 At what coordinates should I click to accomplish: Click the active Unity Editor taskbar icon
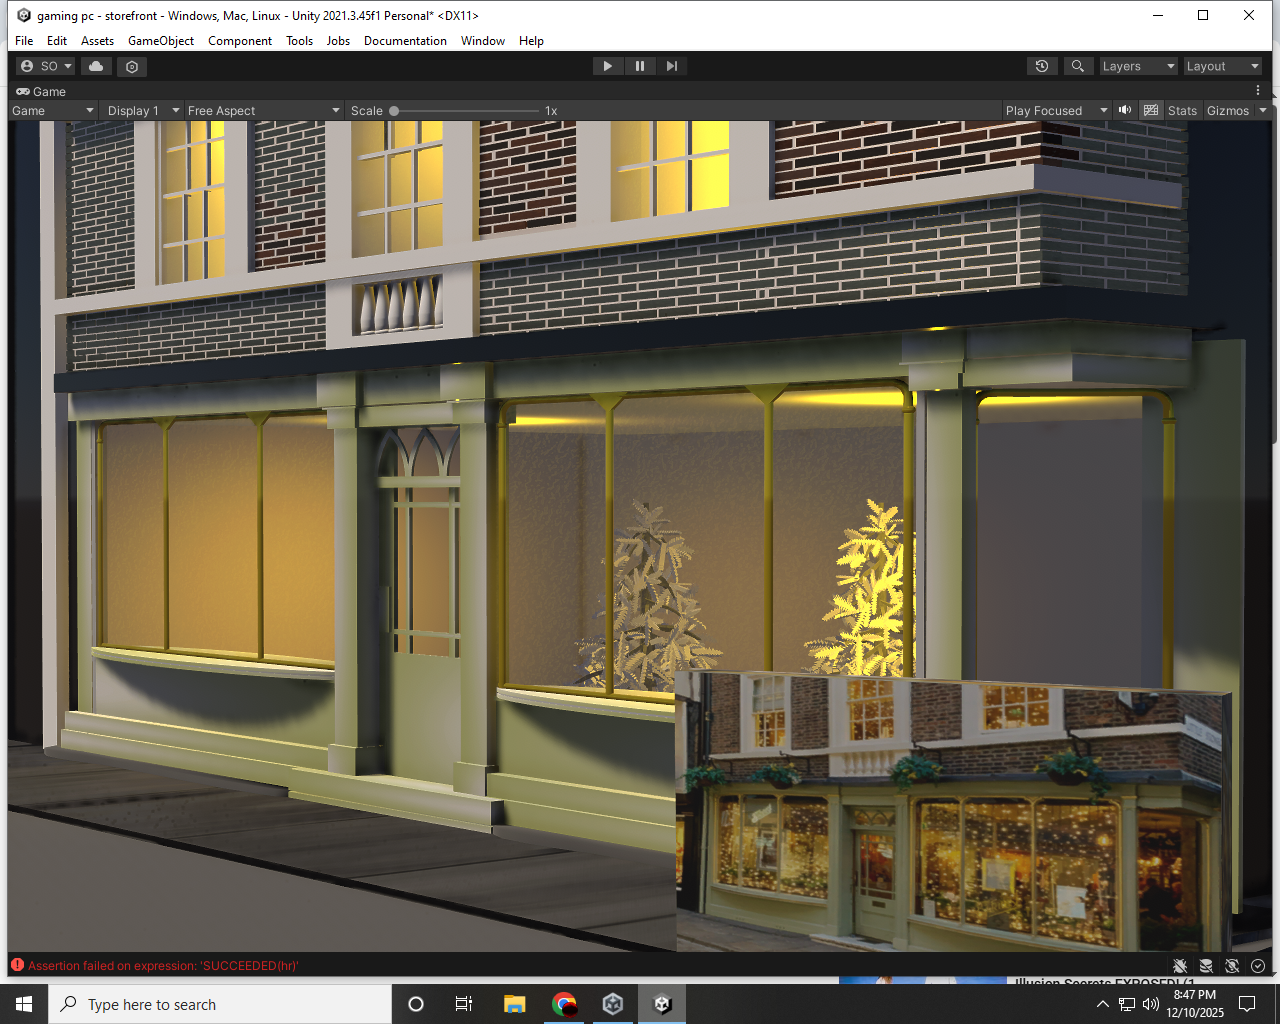662,1004
